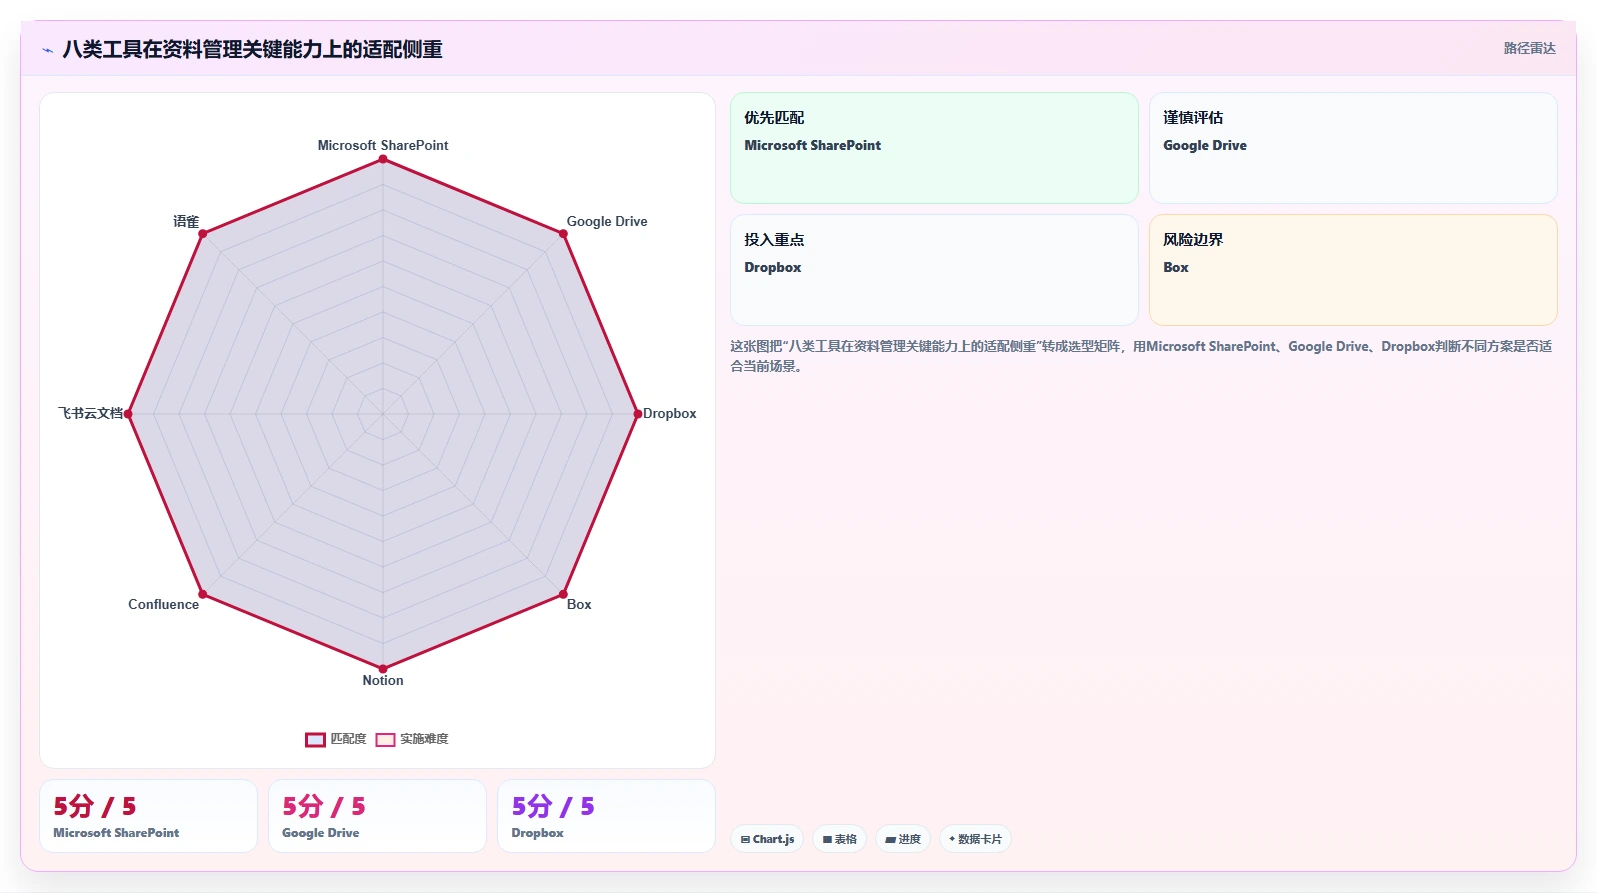Click the 进度 chip
The height and width of the screenshot is (893, 1597).
tap(903, 839)
